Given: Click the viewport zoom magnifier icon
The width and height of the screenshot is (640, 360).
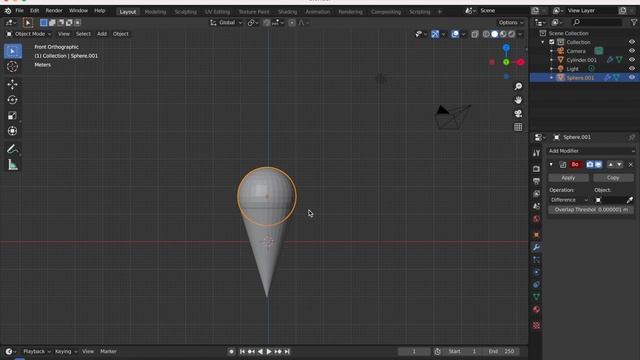Looking at the screenshot, I should point(518,87).
